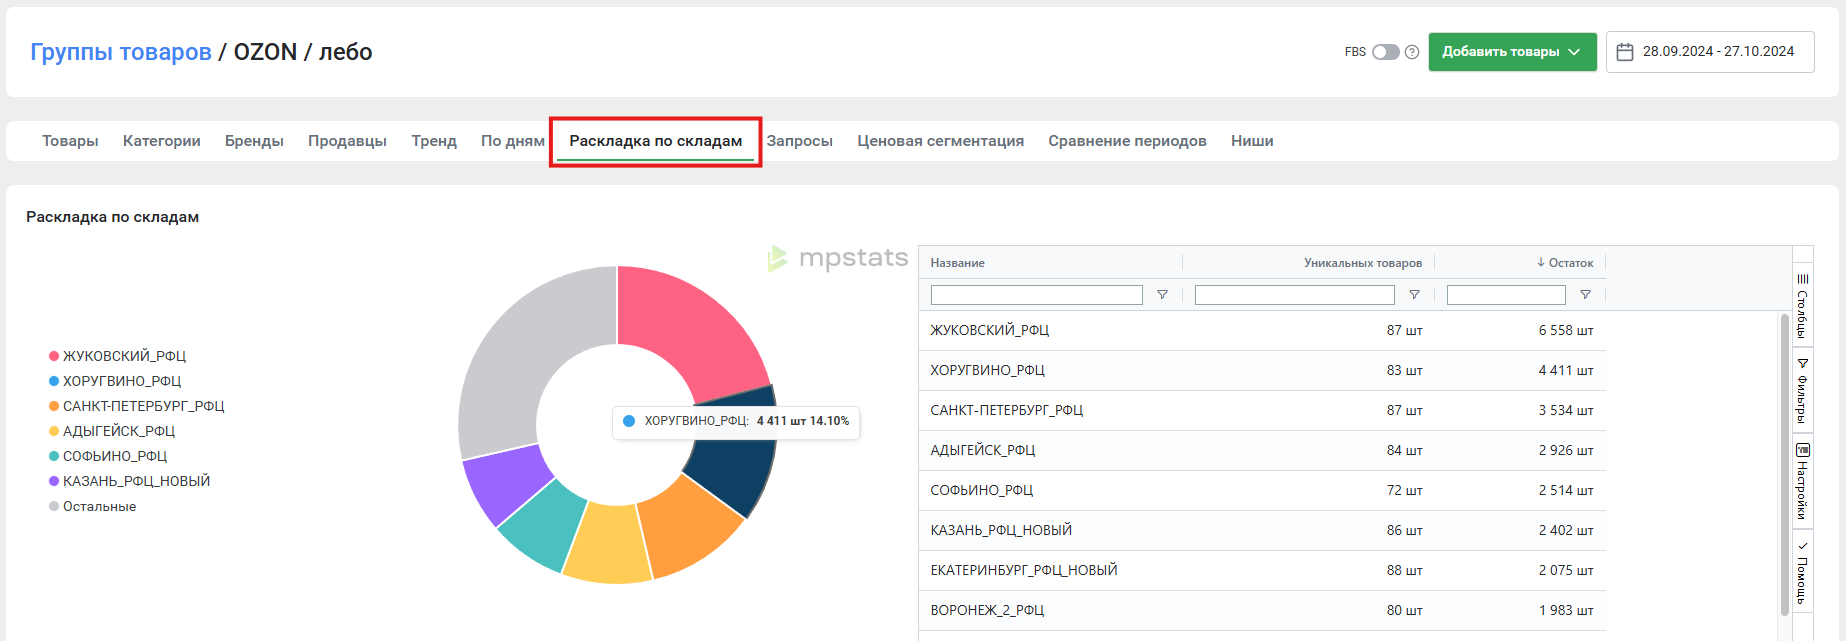
Task: Click the orange САНКТ-ПЕТЕРБУРГ donut segment
Action: 691,526
